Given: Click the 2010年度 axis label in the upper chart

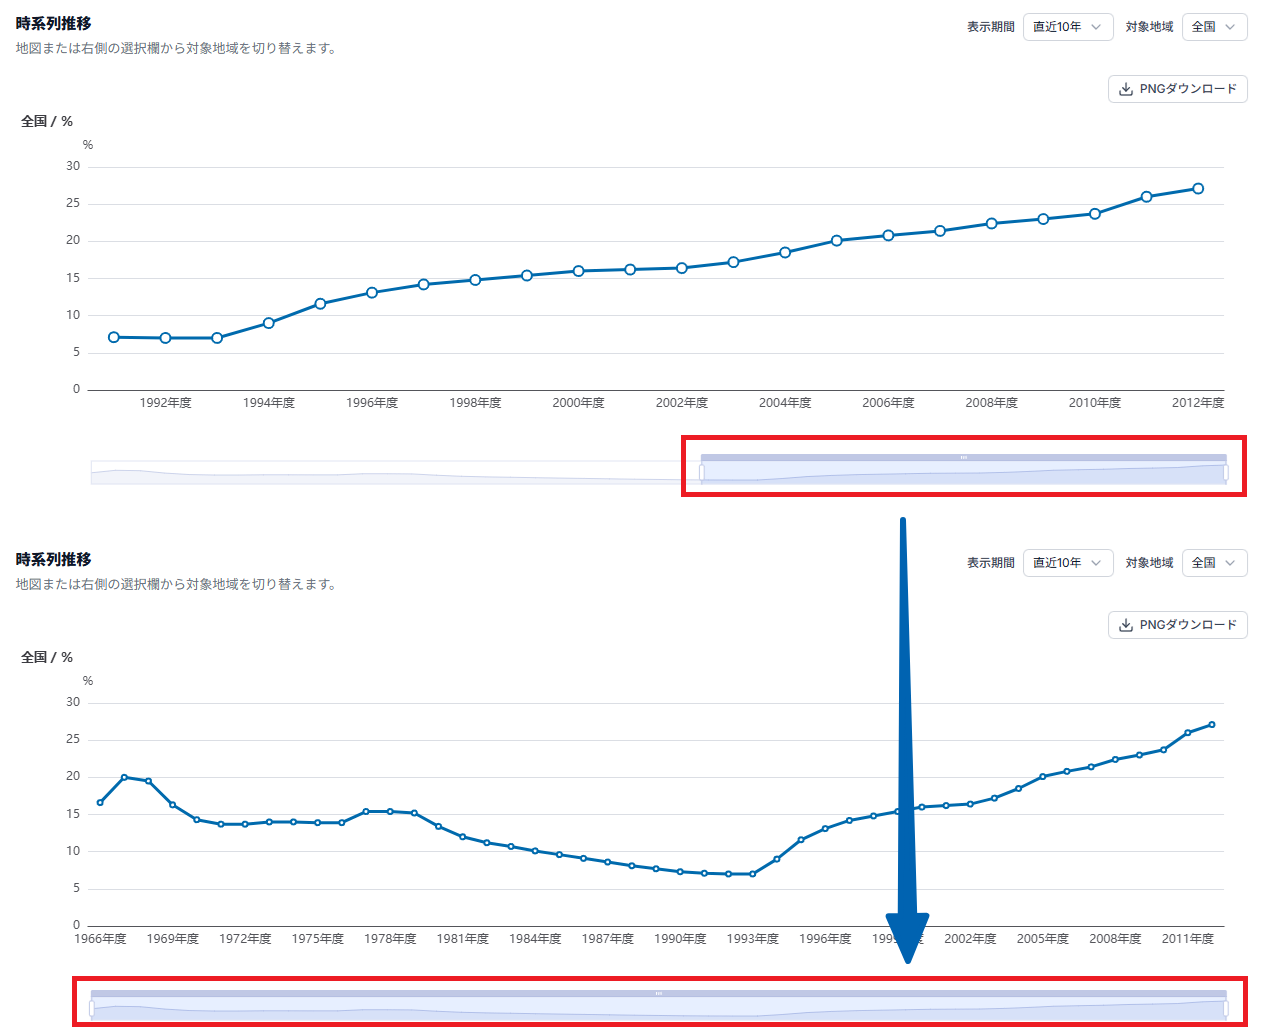Looking at the screenshot, I should click(1095, 403).
